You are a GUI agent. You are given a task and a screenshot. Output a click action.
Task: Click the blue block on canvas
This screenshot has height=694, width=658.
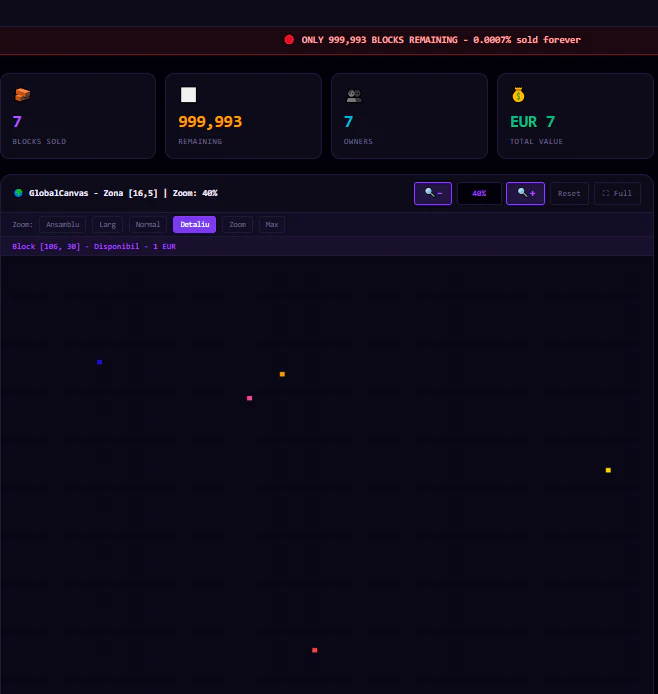100,362
